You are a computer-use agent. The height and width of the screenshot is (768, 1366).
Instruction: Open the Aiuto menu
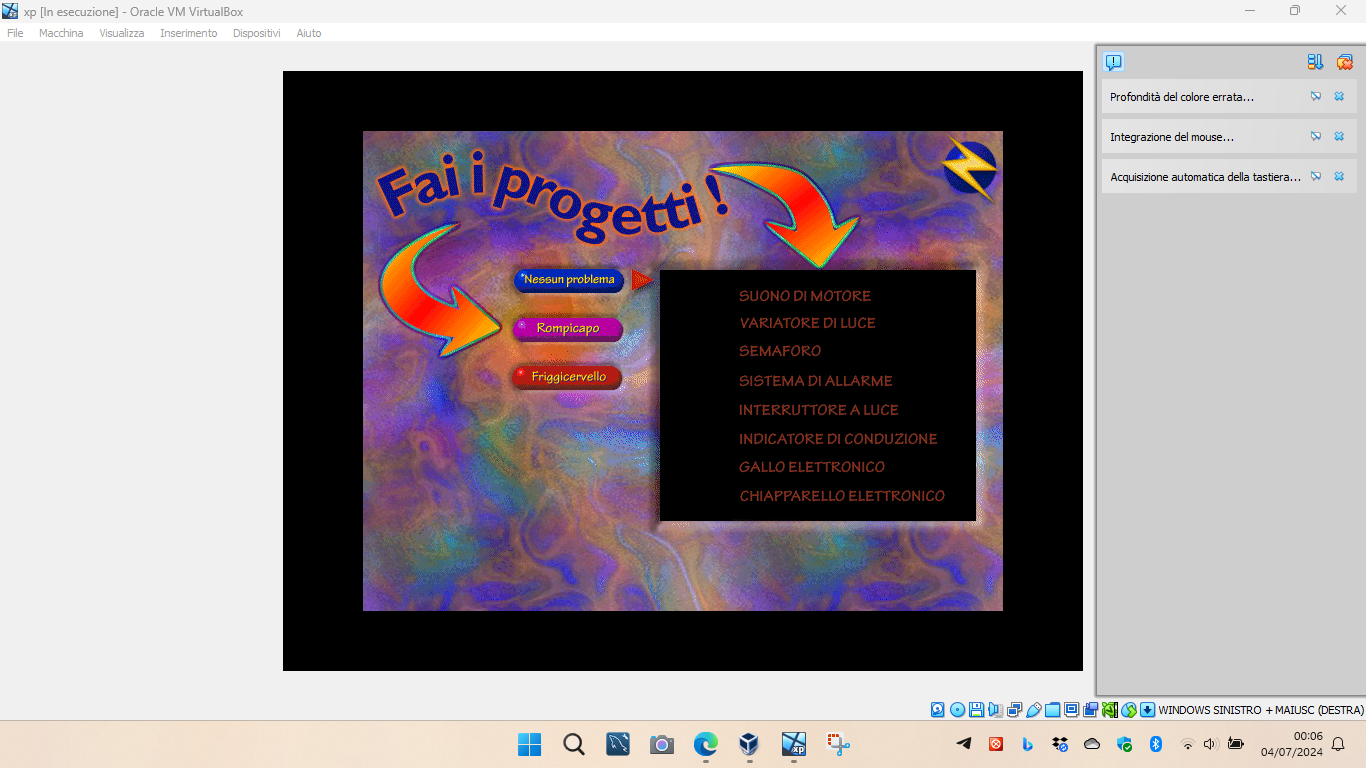tap(309, 33)
